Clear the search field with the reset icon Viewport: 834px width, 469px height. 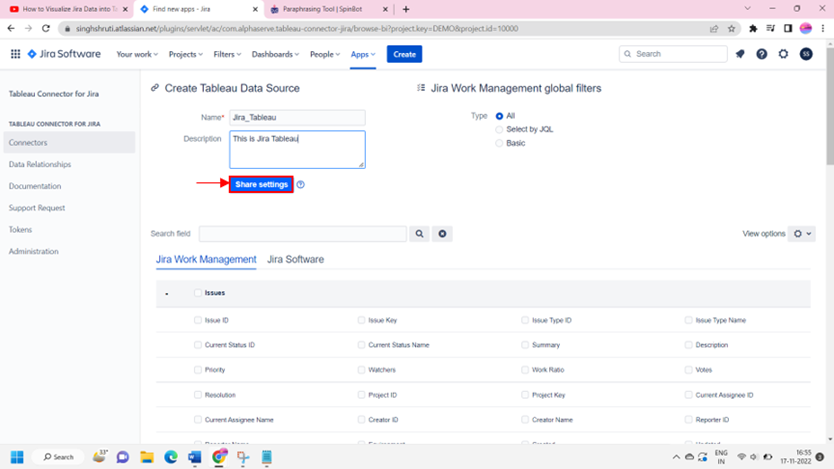[442, 233]
